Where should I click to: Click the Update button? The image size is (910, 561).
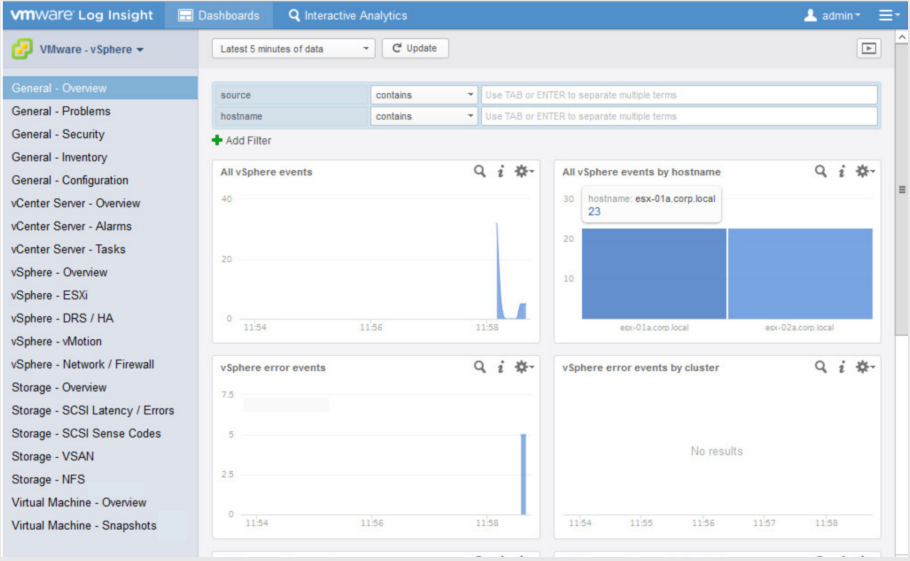(x=415, y=48)
